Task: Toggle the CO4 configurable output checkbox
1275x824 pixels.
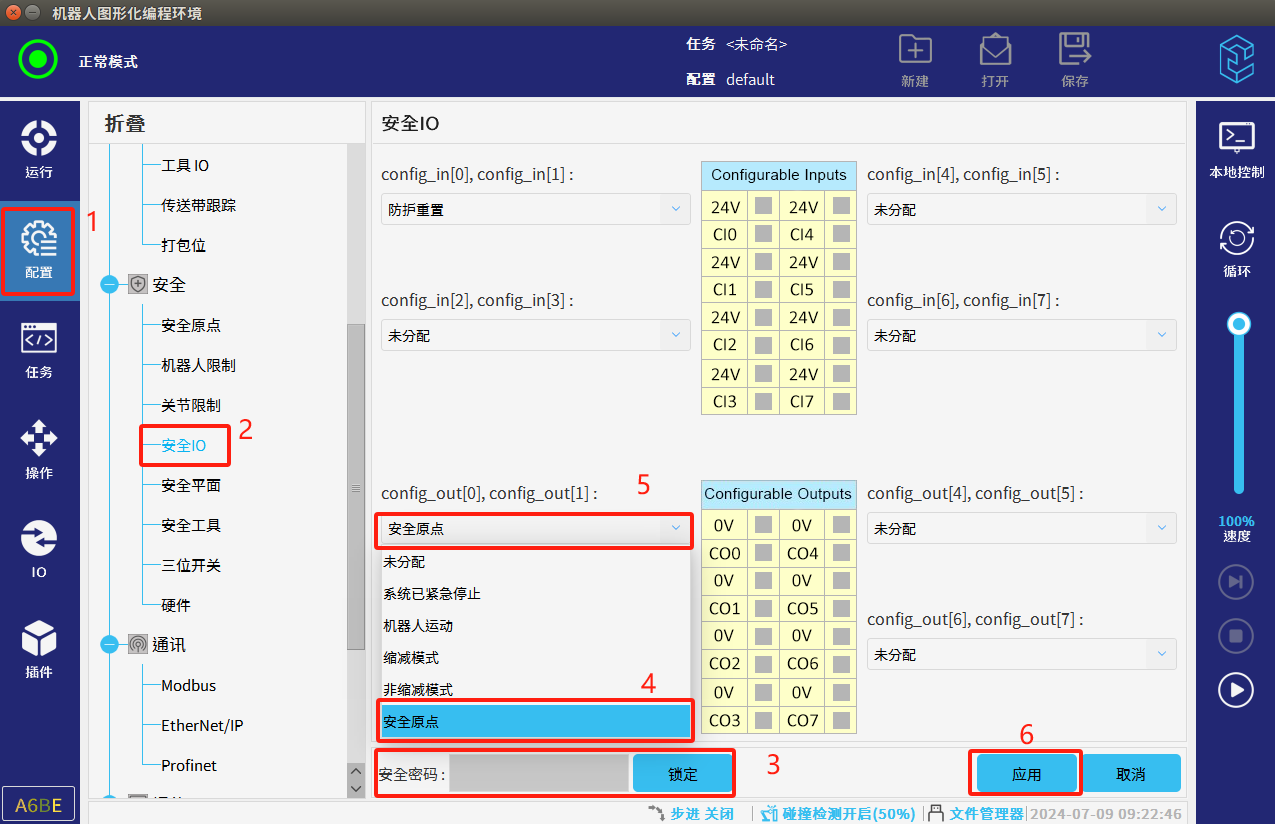Action: (x=841, y=553)
